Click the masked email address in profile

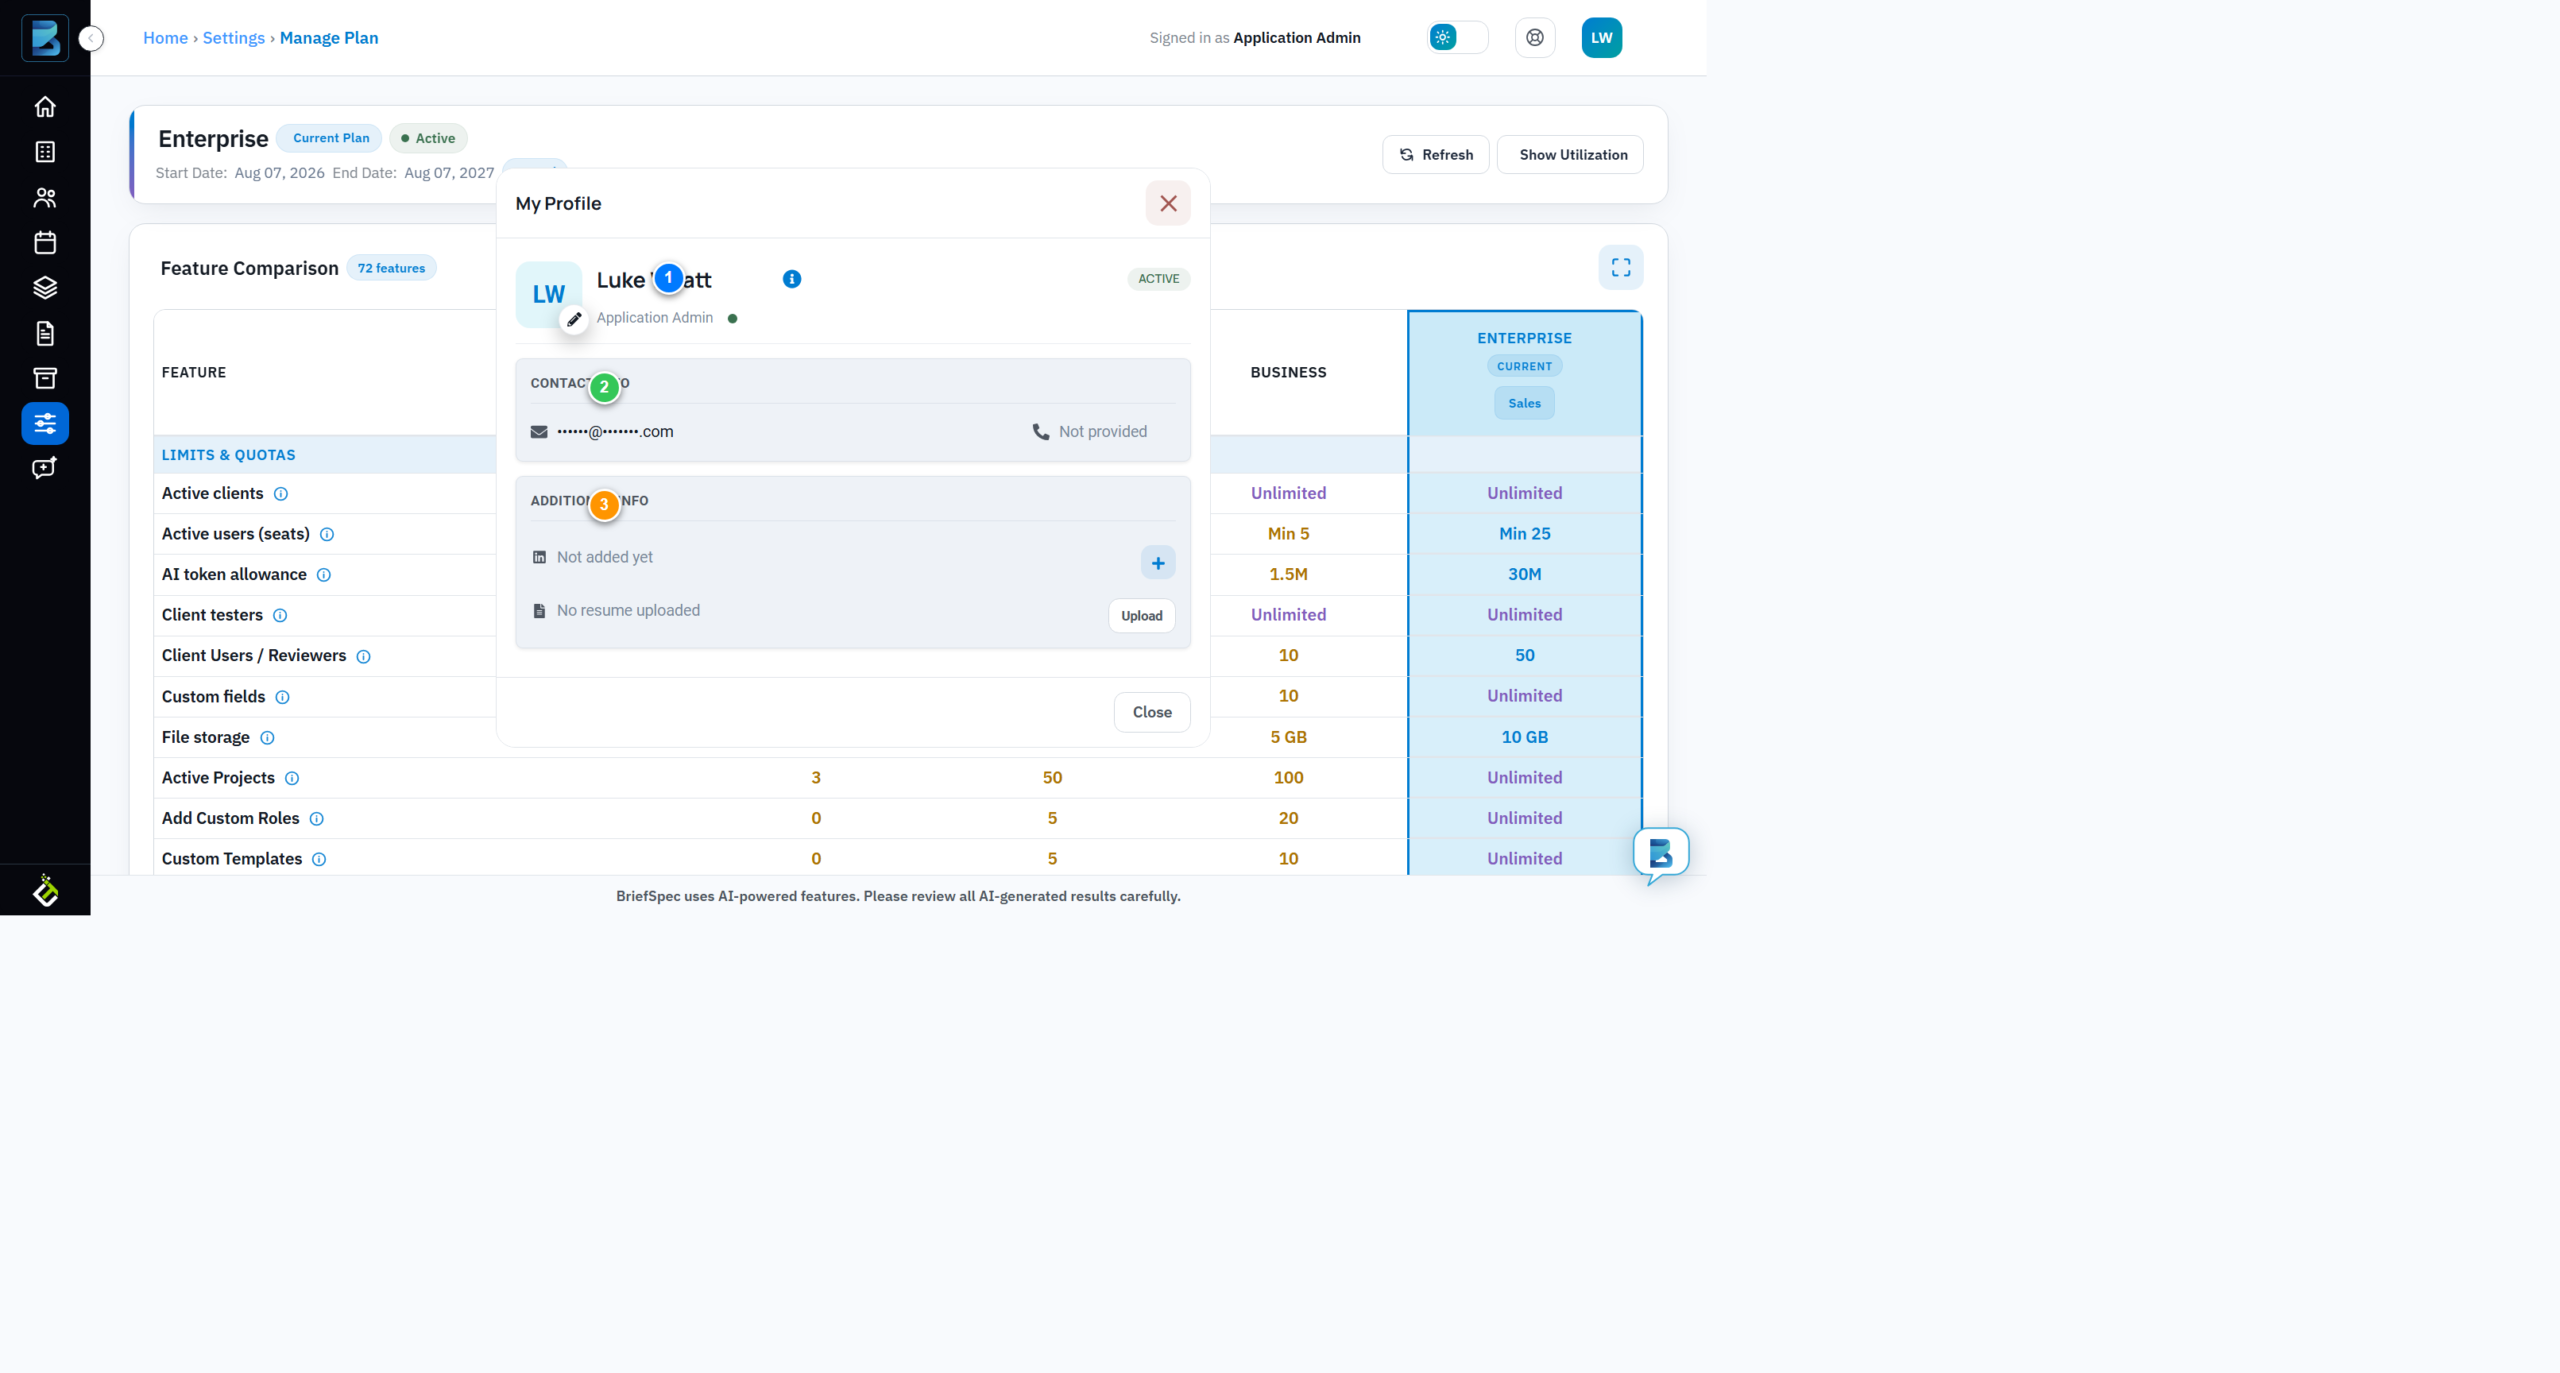tap(615, 432)
